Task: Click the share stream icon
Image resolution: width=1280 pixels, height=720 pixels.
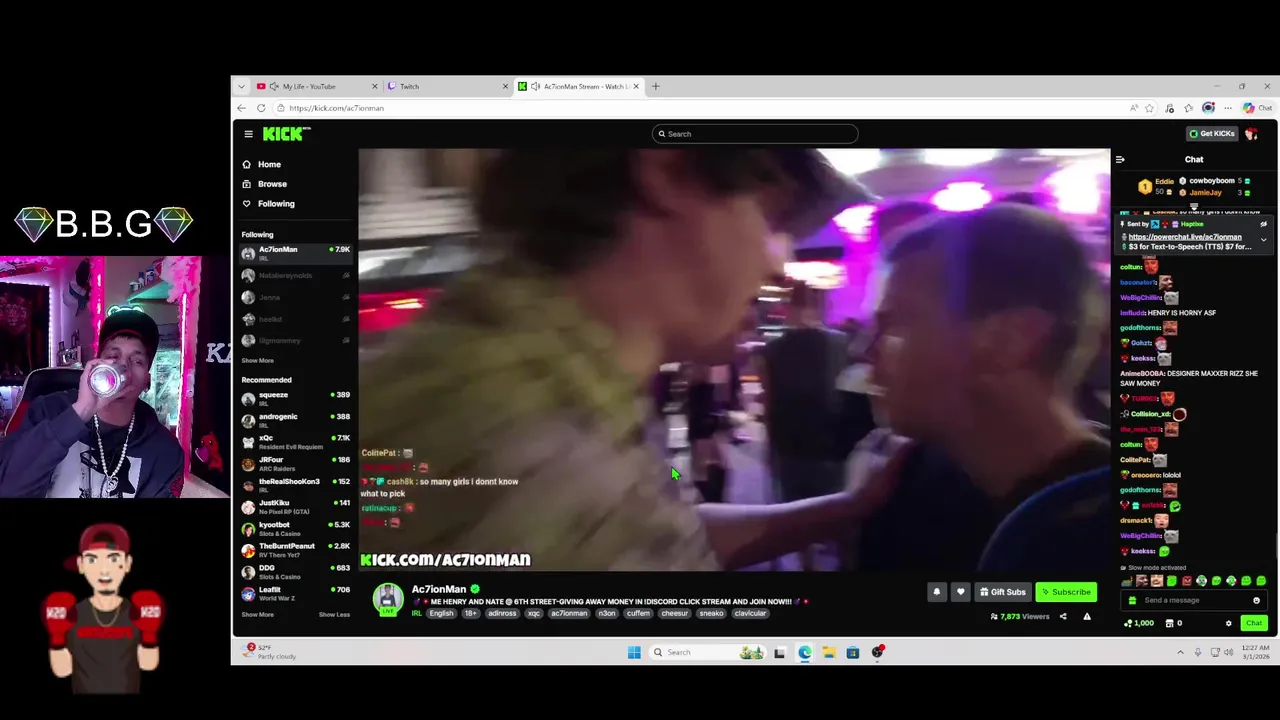Action: (x=1063, y=617)
